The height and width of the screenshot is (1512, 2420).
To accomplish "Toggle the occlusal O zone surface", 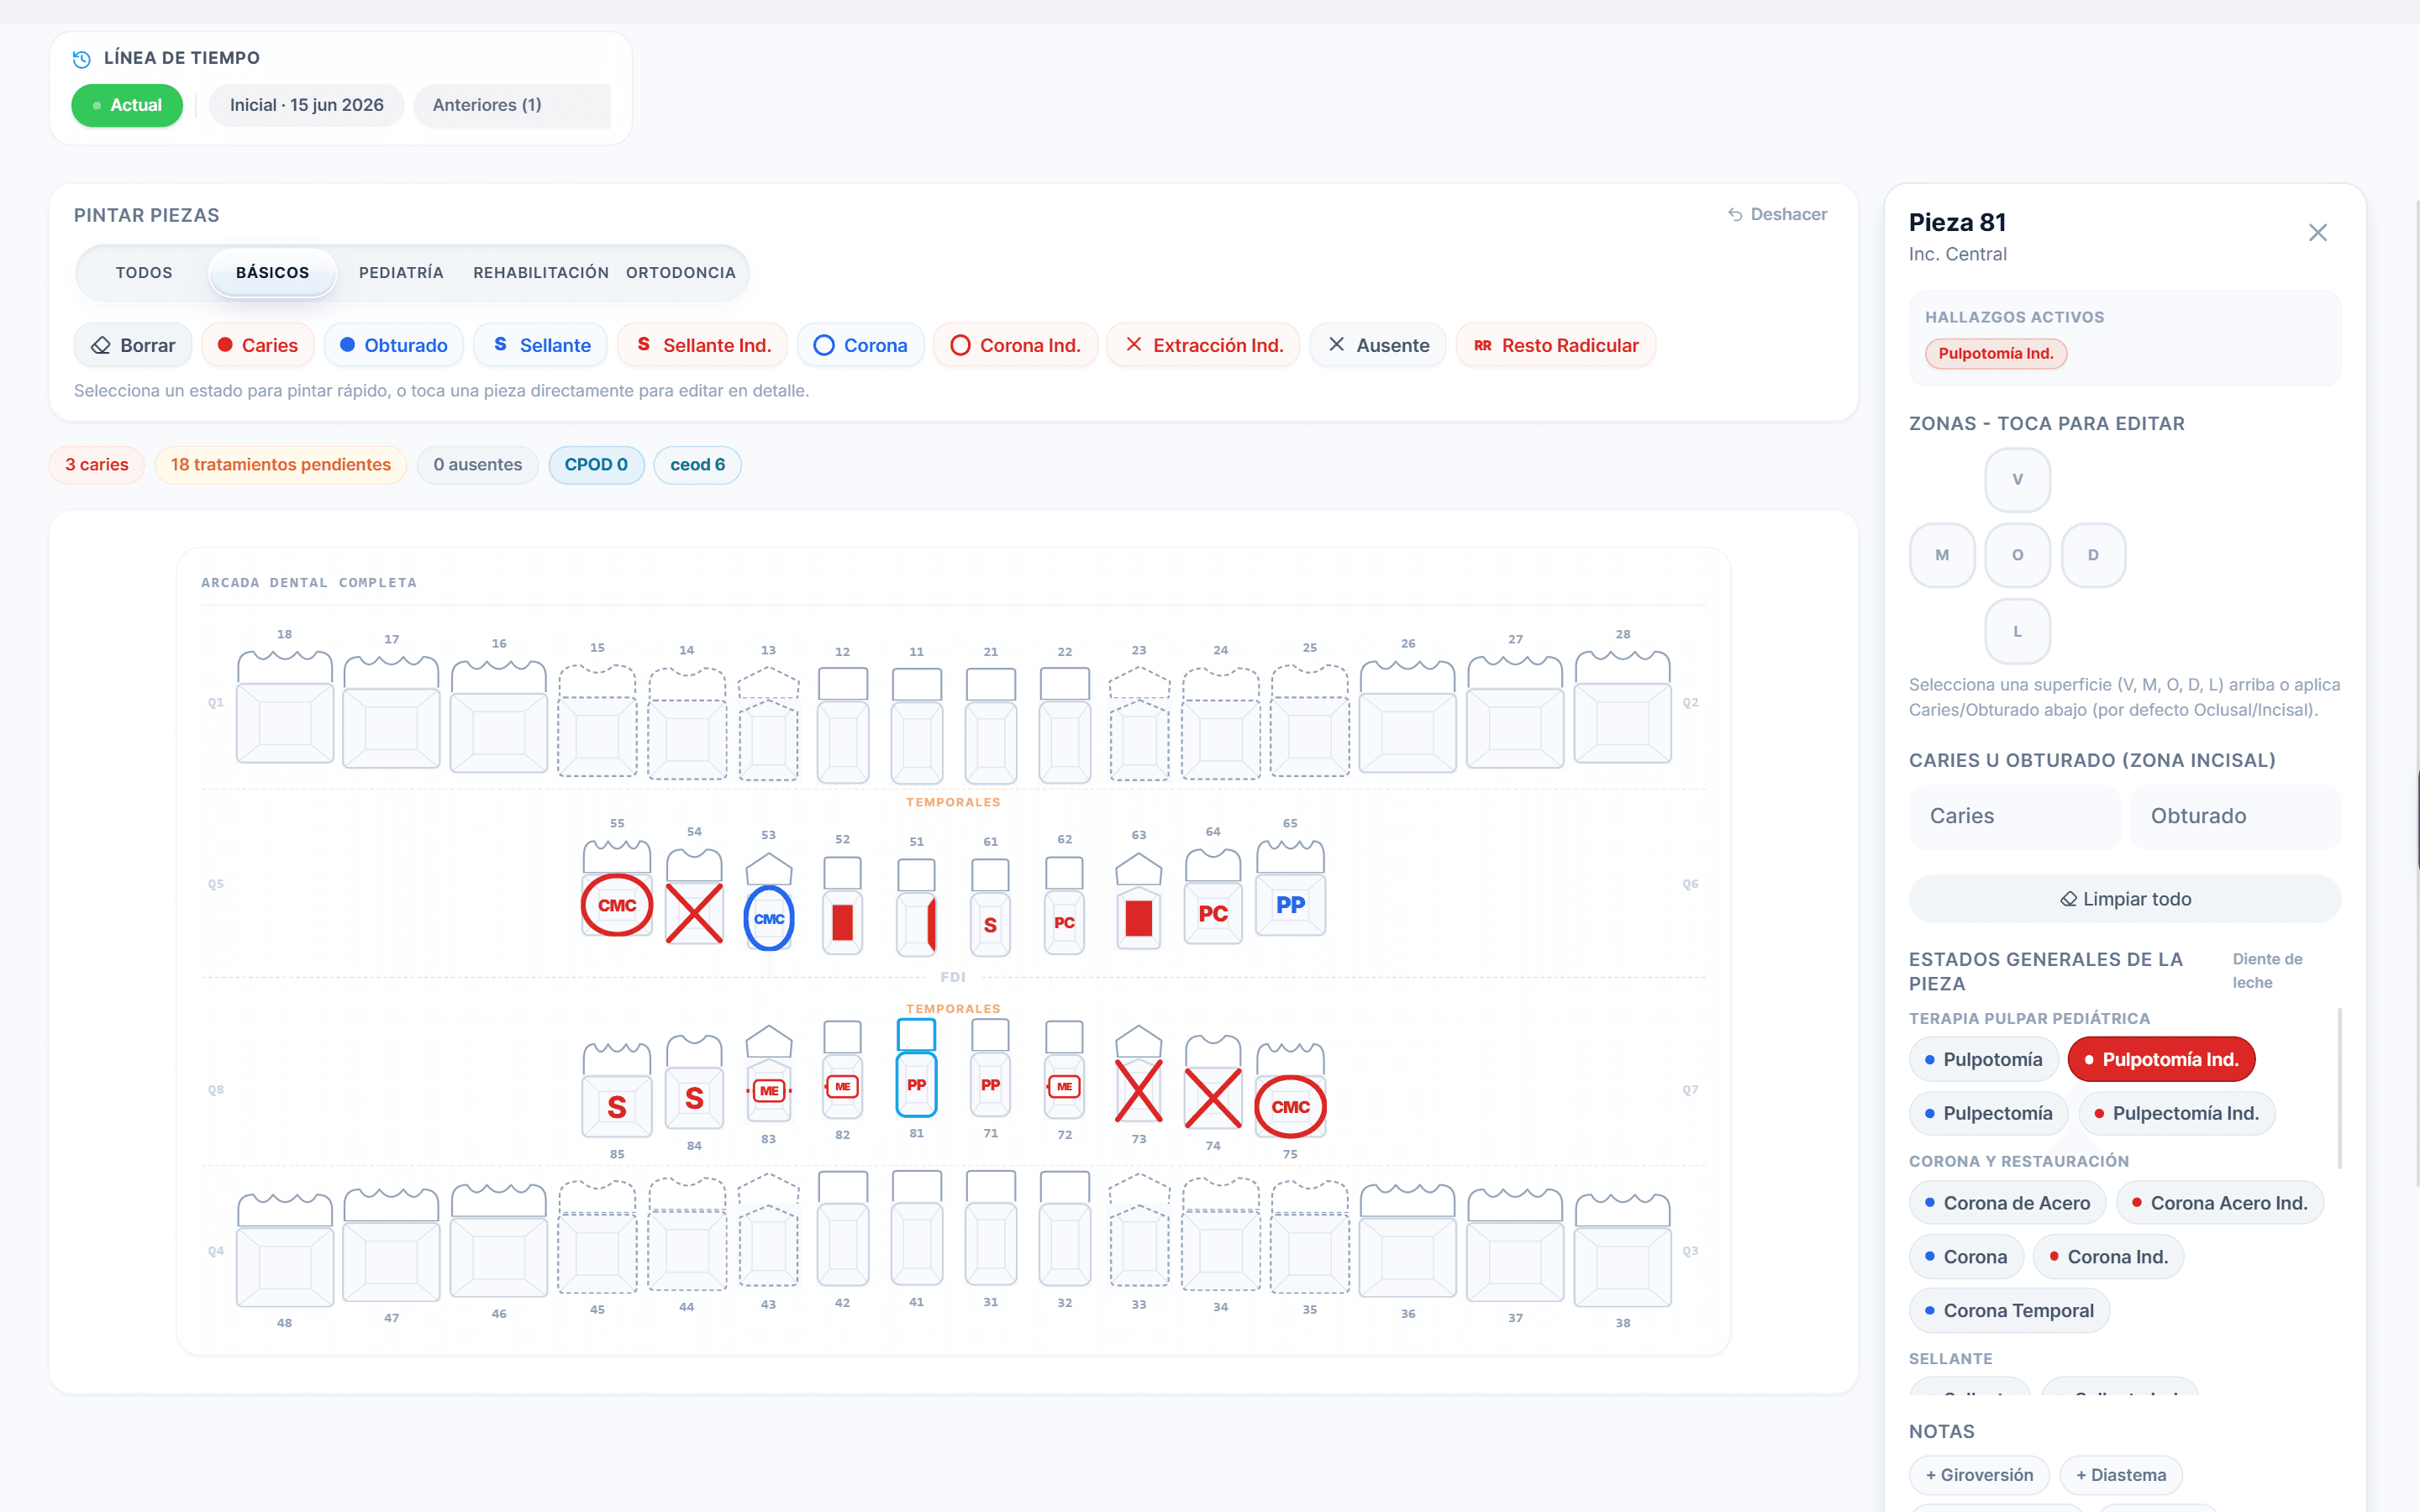I will (2017, 555).
